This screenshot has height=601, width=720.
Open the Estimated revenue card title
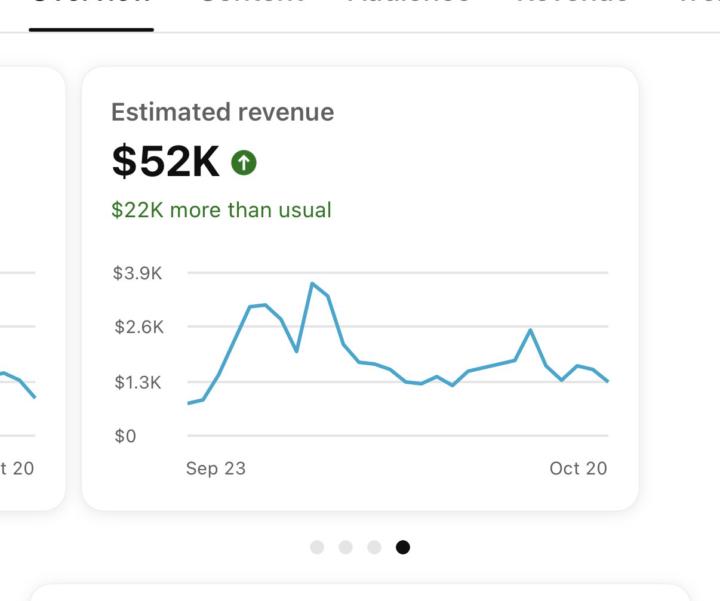223,112
